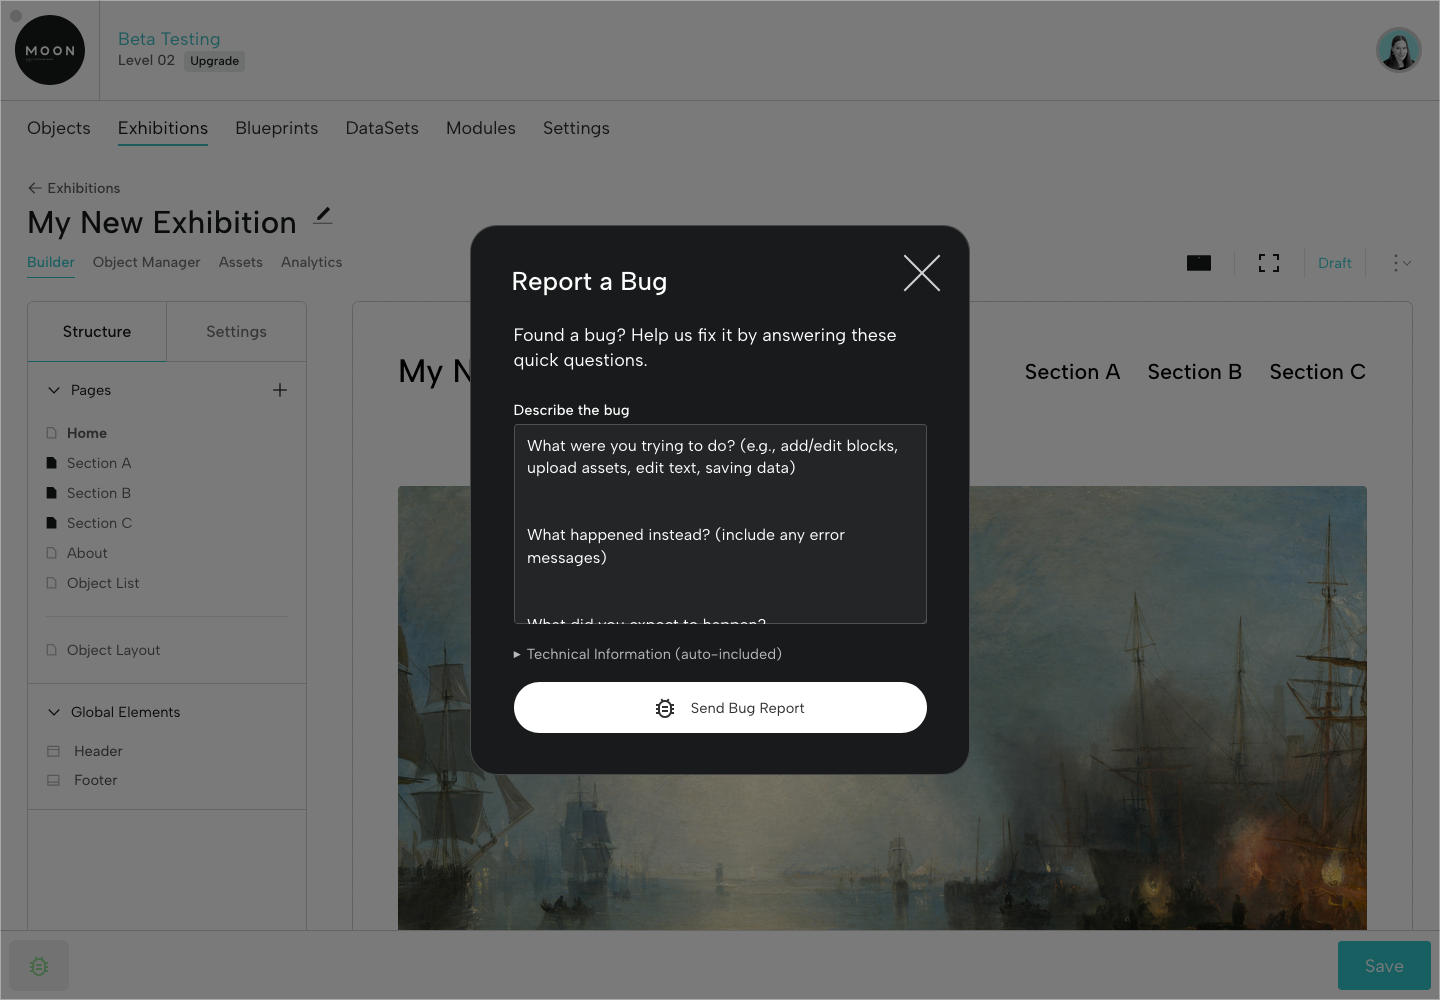Click the filled page icon beside Section C

(52, 523)
